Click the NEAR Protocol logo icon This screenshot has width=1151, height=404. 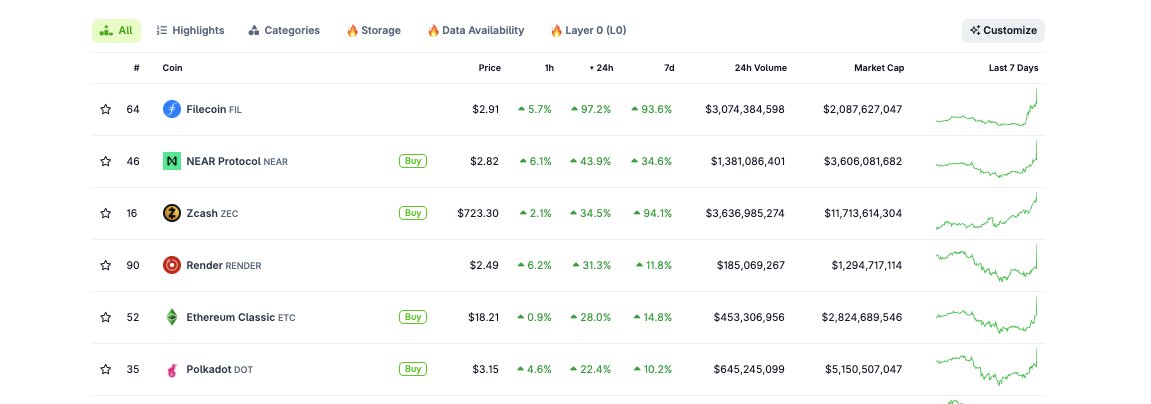(172, 161)
